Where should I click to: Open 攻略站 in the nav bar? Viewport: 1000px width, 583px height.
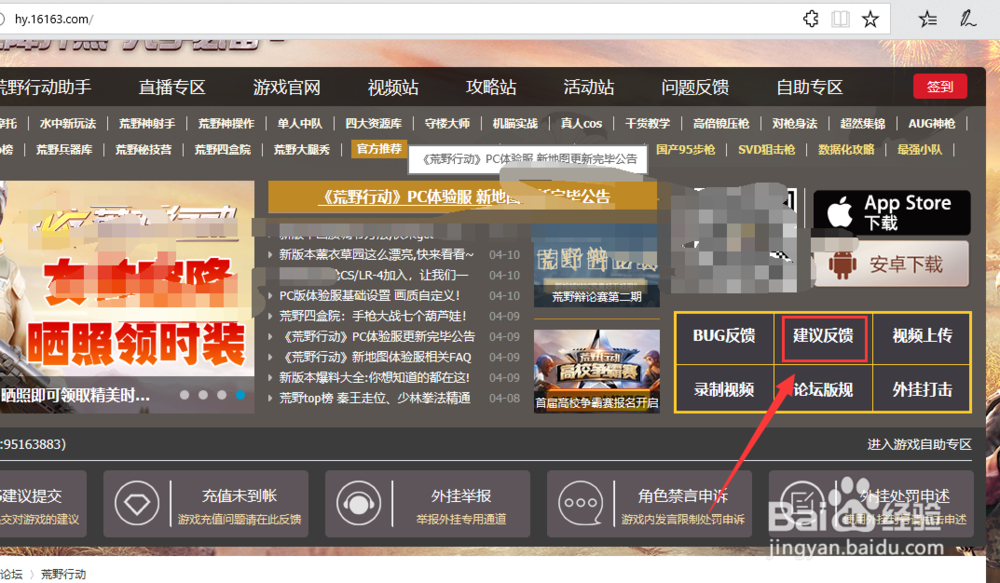pyautogui.click(x=490, y=87)
